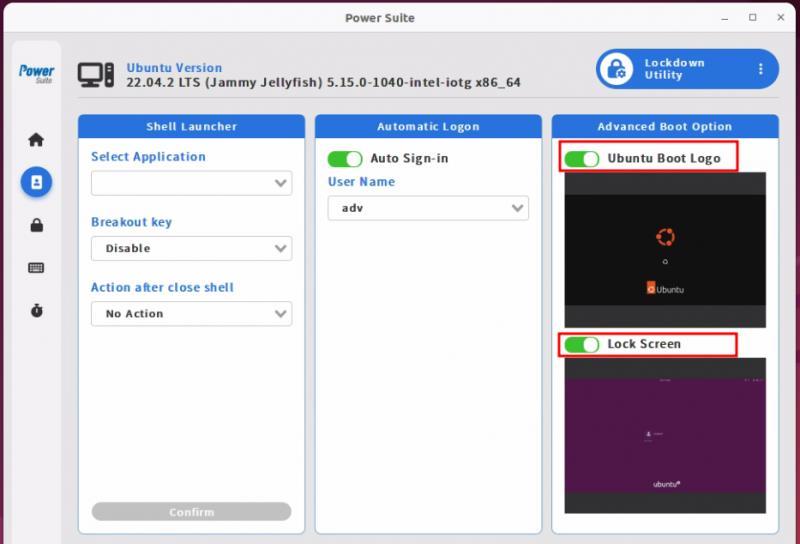The width and height of the screenshot is (800, 544).
Task: Select the user account sidebar icon
Action: [x=36, y=182]
